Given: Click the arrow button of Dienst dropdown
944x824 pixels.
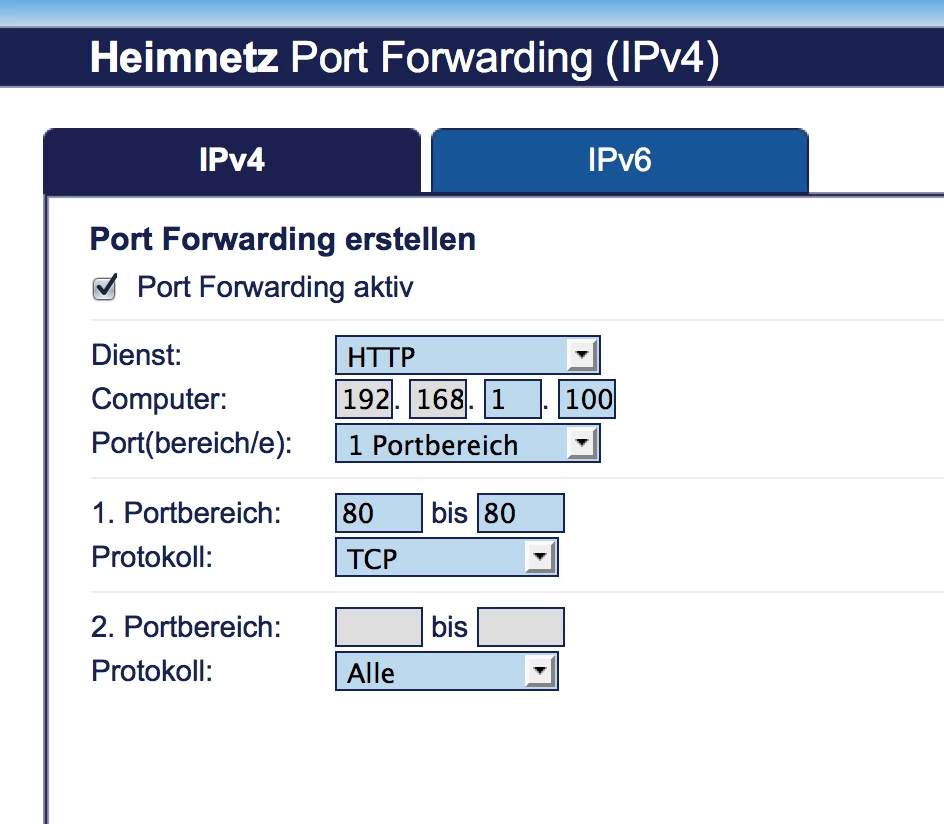Looking at the screenshot, I should (x=581, y=355).
